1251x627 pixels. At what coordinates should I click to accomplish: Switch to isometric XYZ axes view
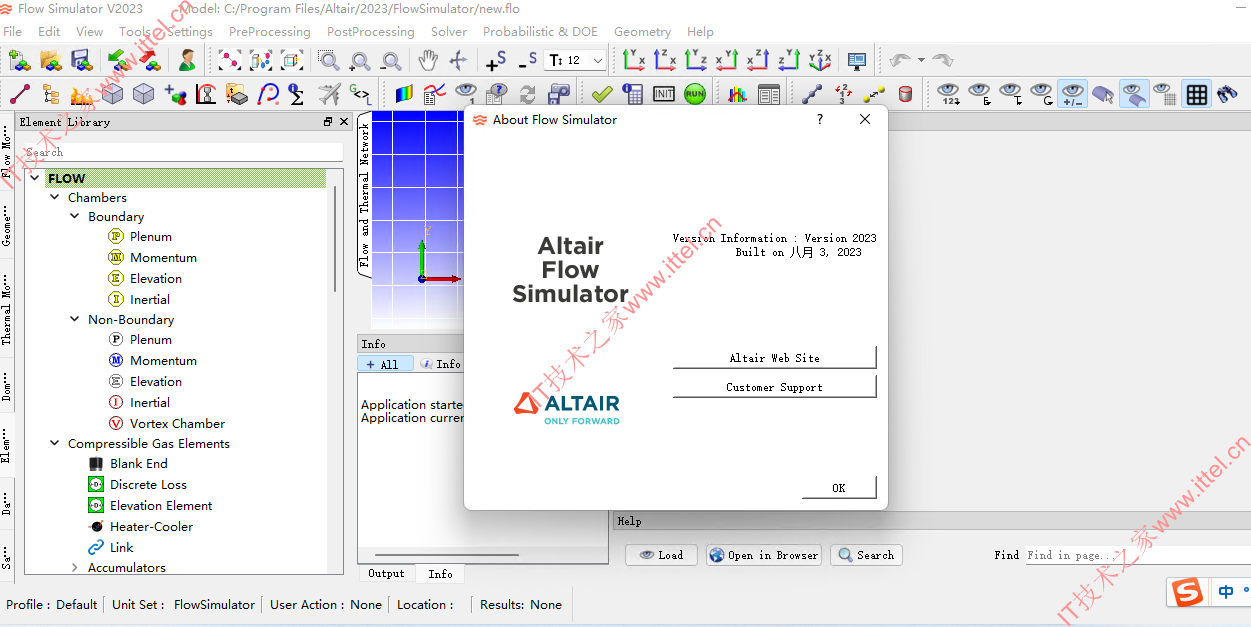(x=820, y=60)
